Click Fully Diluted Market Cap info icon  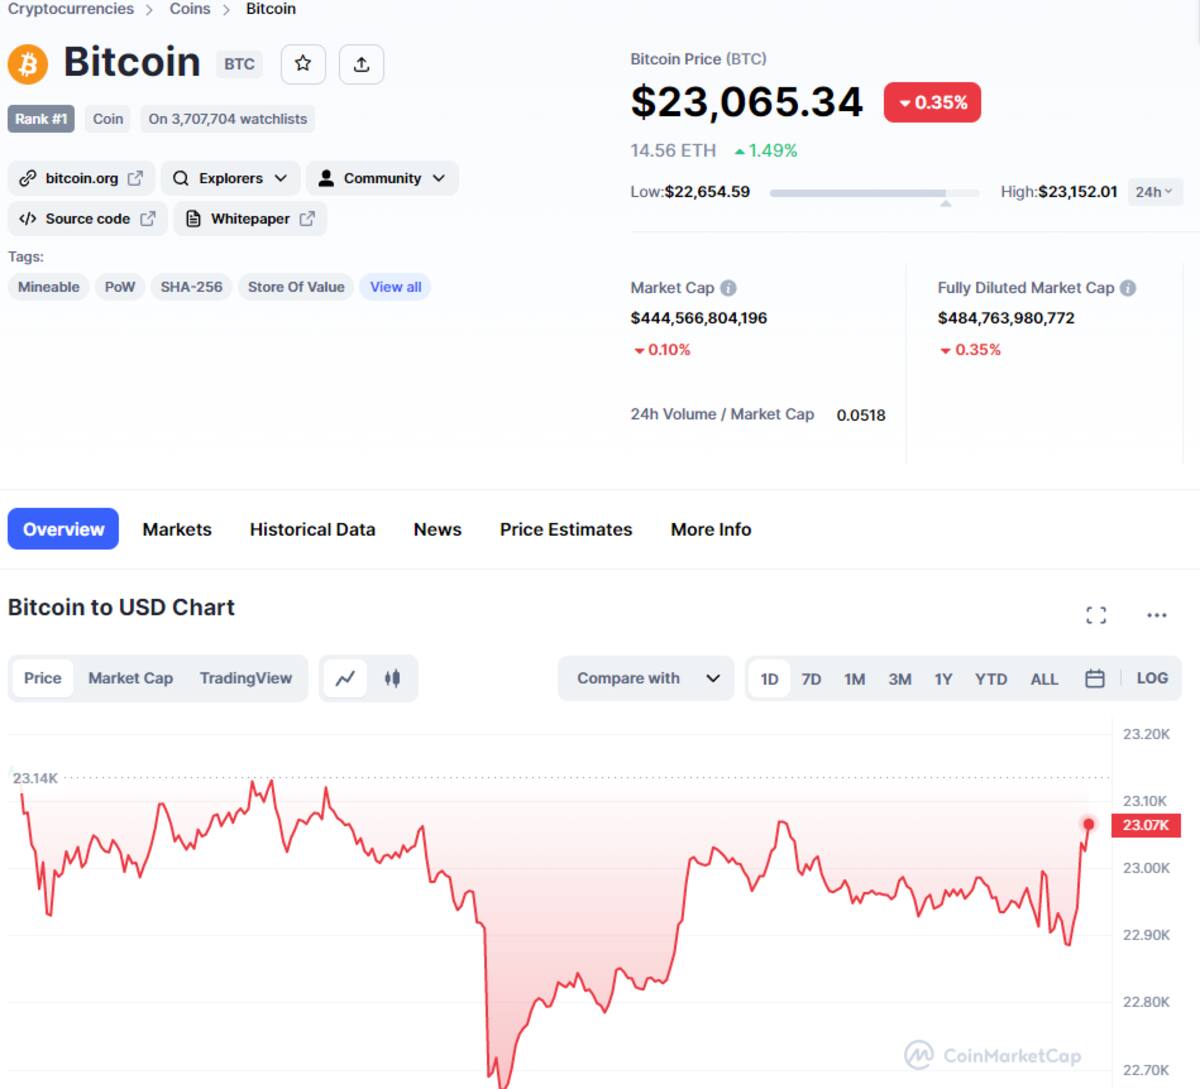point(1128,288)
